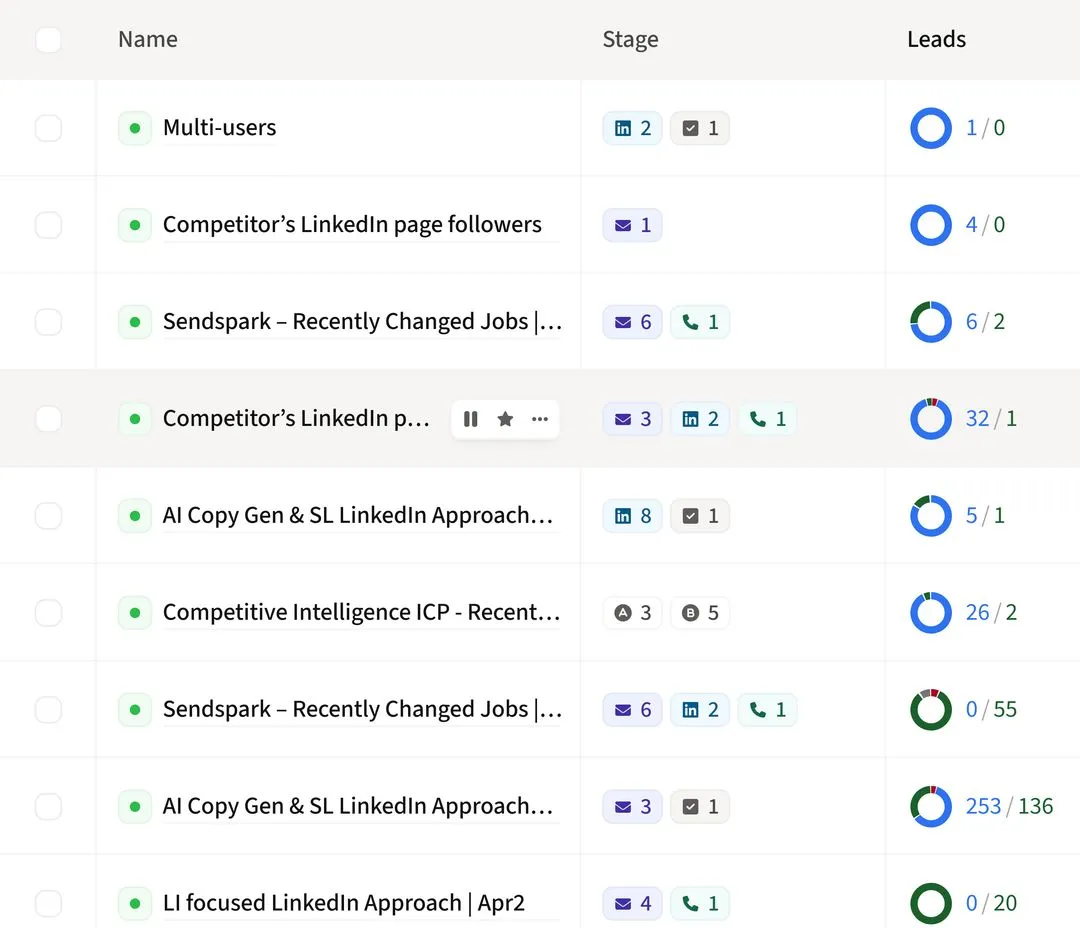Click email 3 chip in the 32 / 1 leads row
Screen dimensions: 1080x928
[632, 419]
